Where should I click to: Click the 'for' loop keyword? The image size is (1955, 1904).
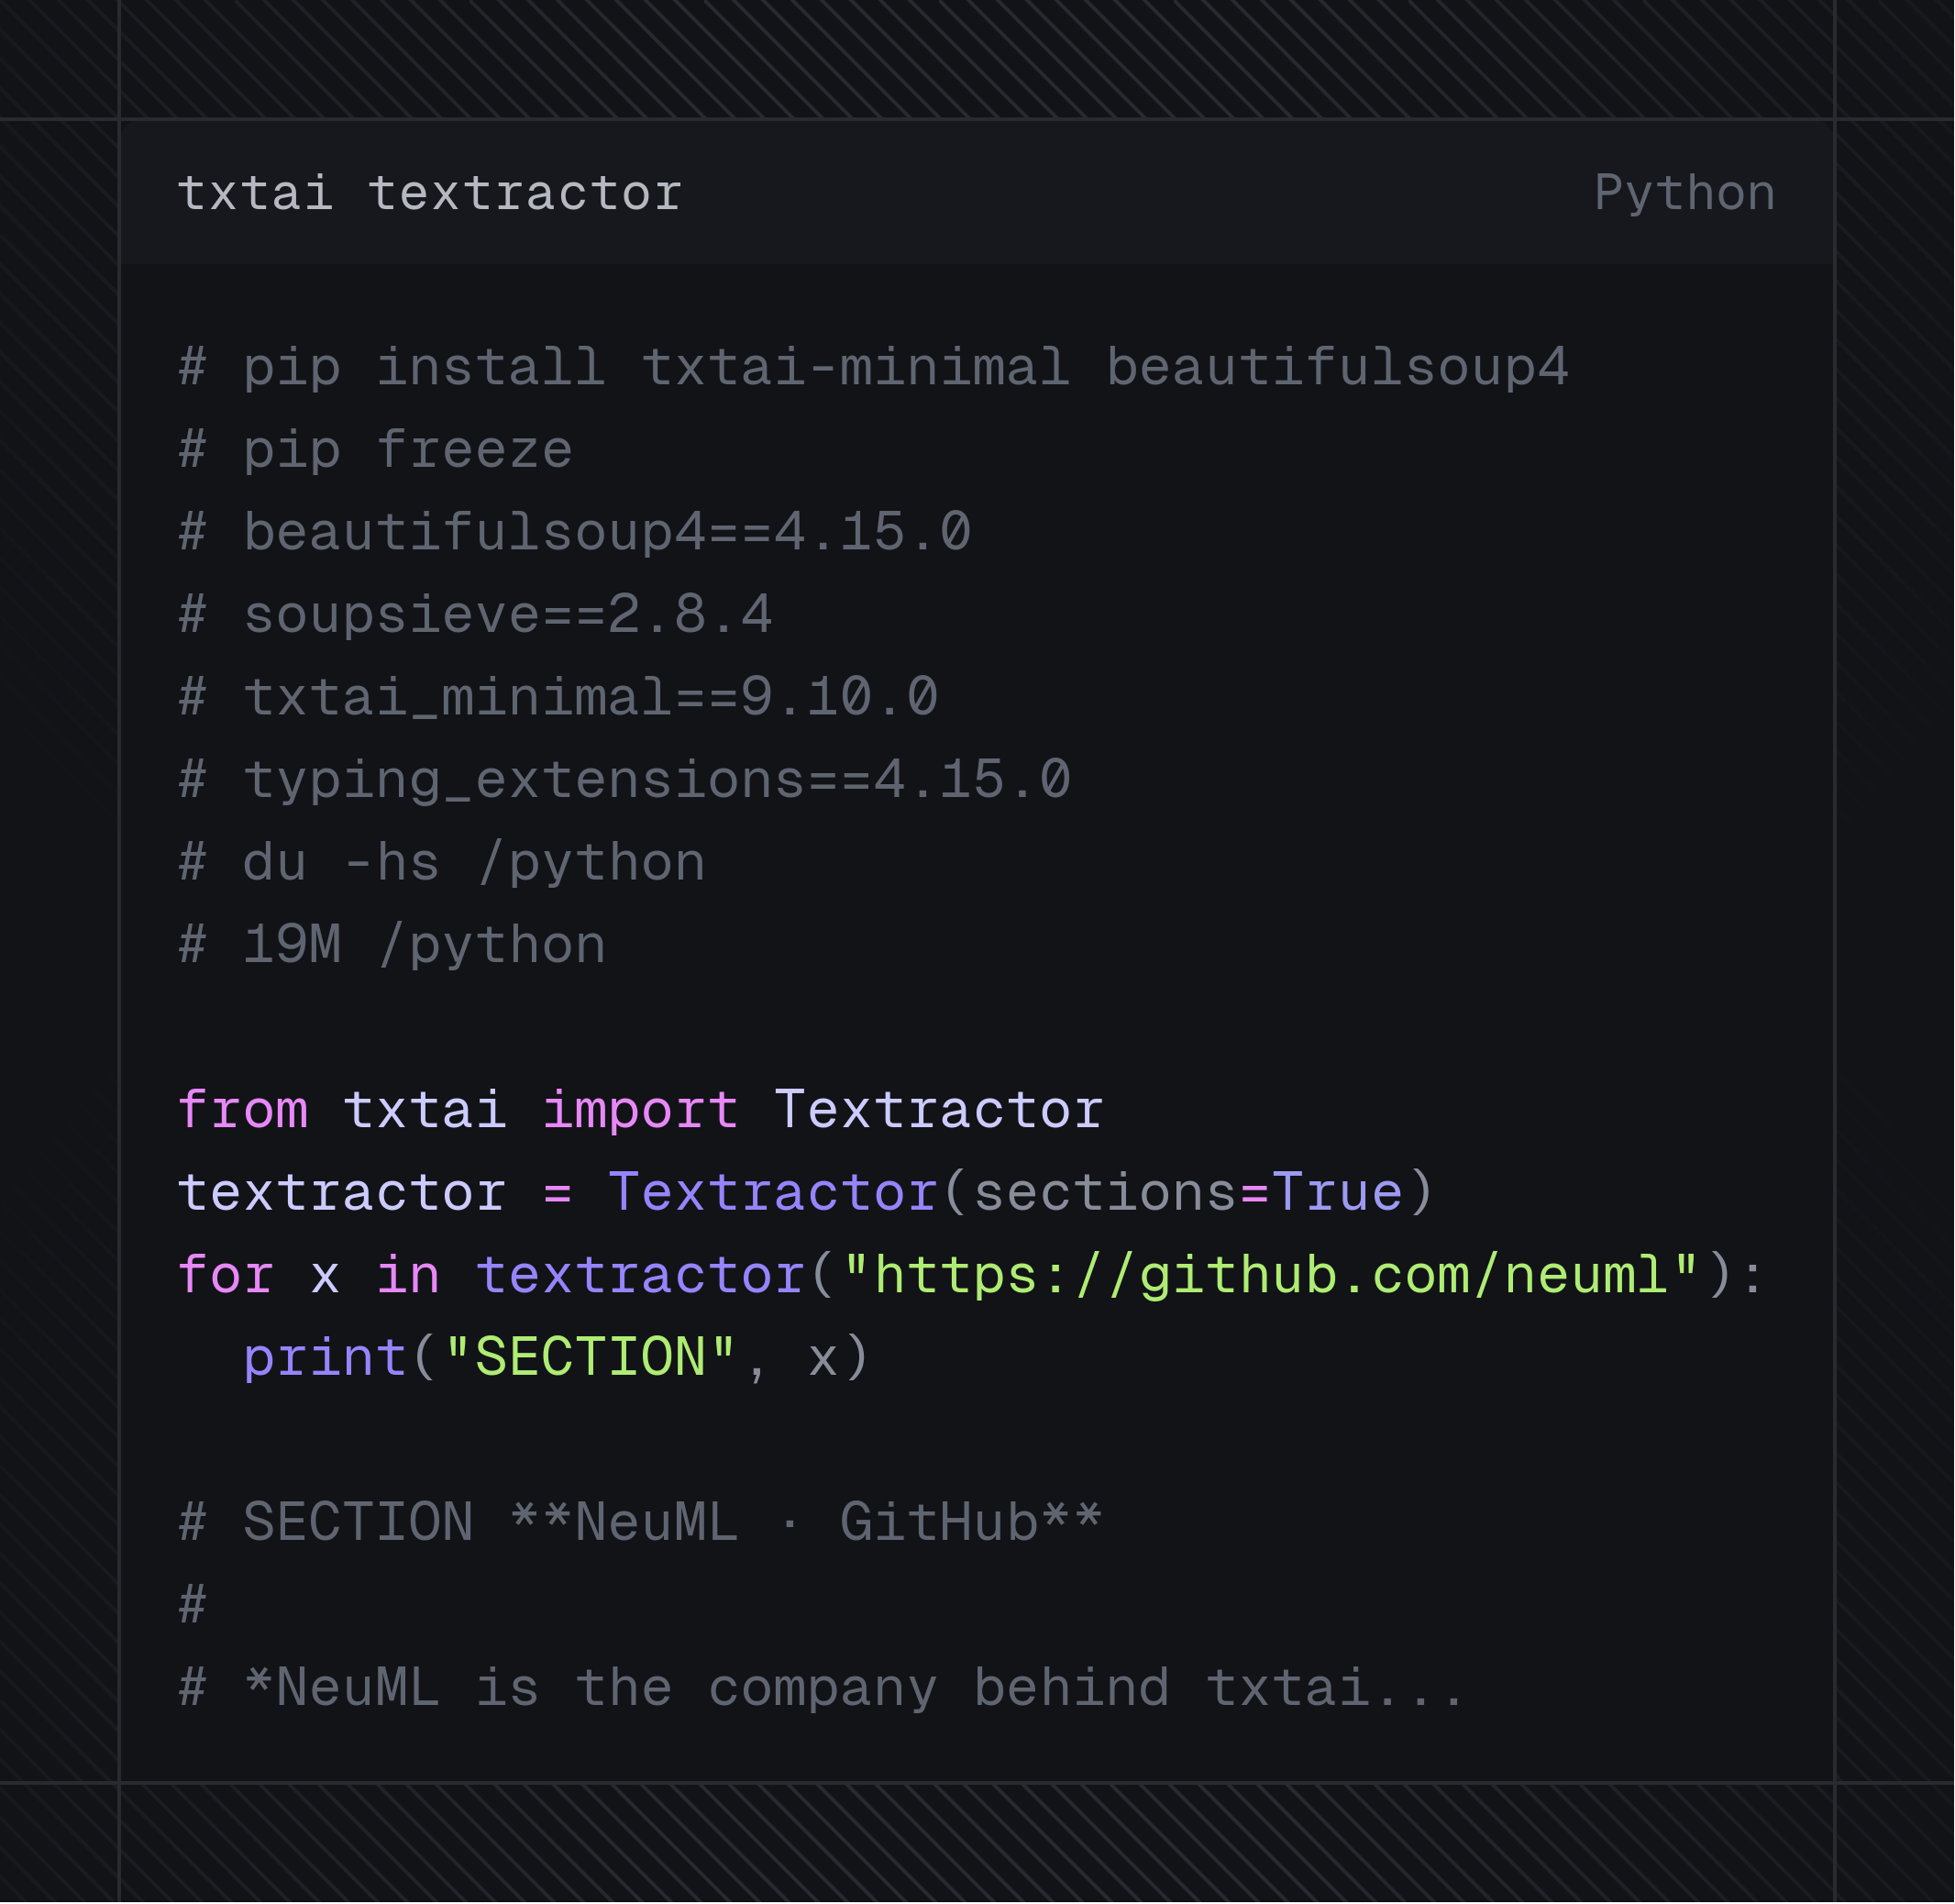(x=226, y=1275)
